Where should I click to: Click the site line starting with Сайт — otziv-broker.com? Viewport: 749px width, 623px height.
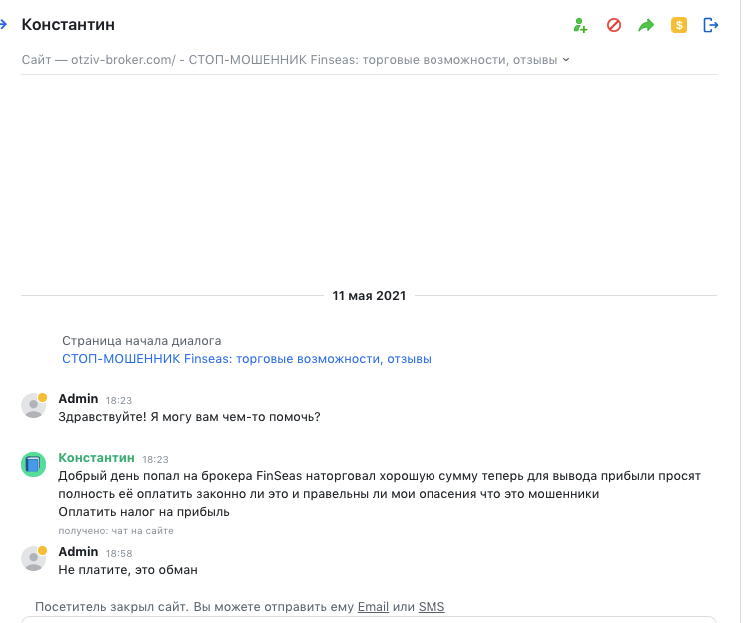point(289,60)
